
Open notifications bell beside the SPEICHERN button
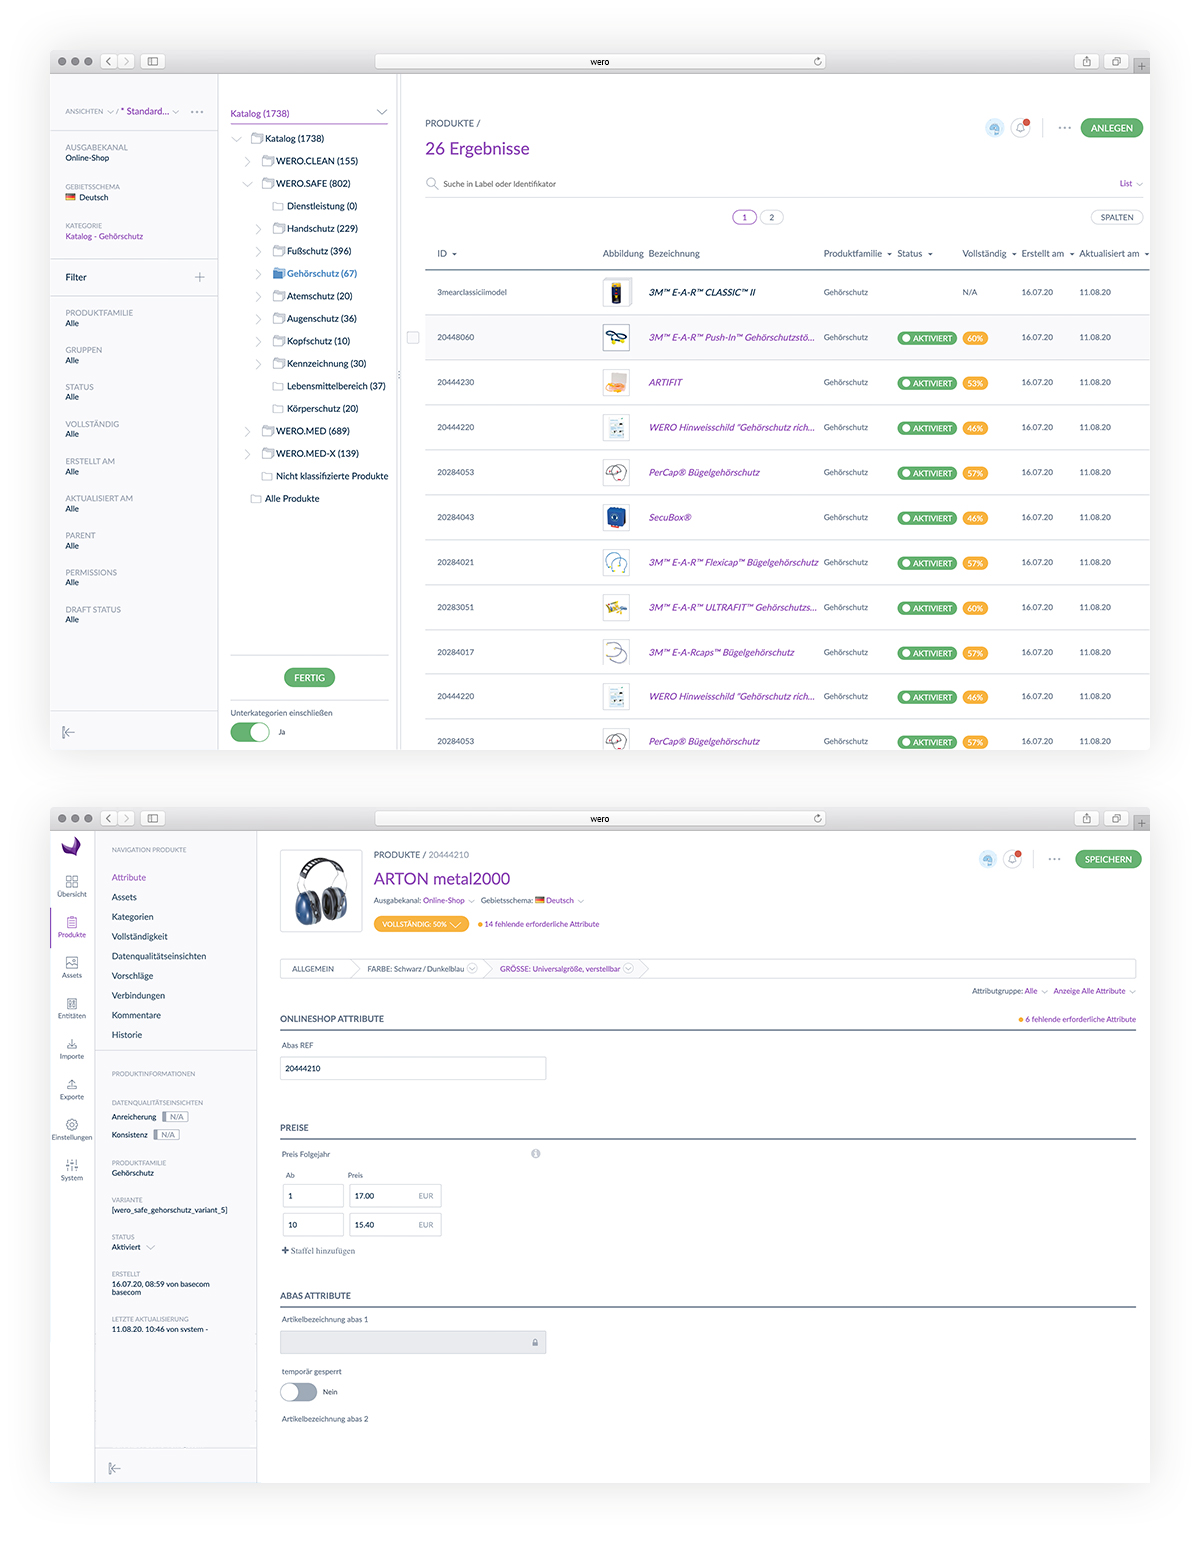tap(1013, 859)
